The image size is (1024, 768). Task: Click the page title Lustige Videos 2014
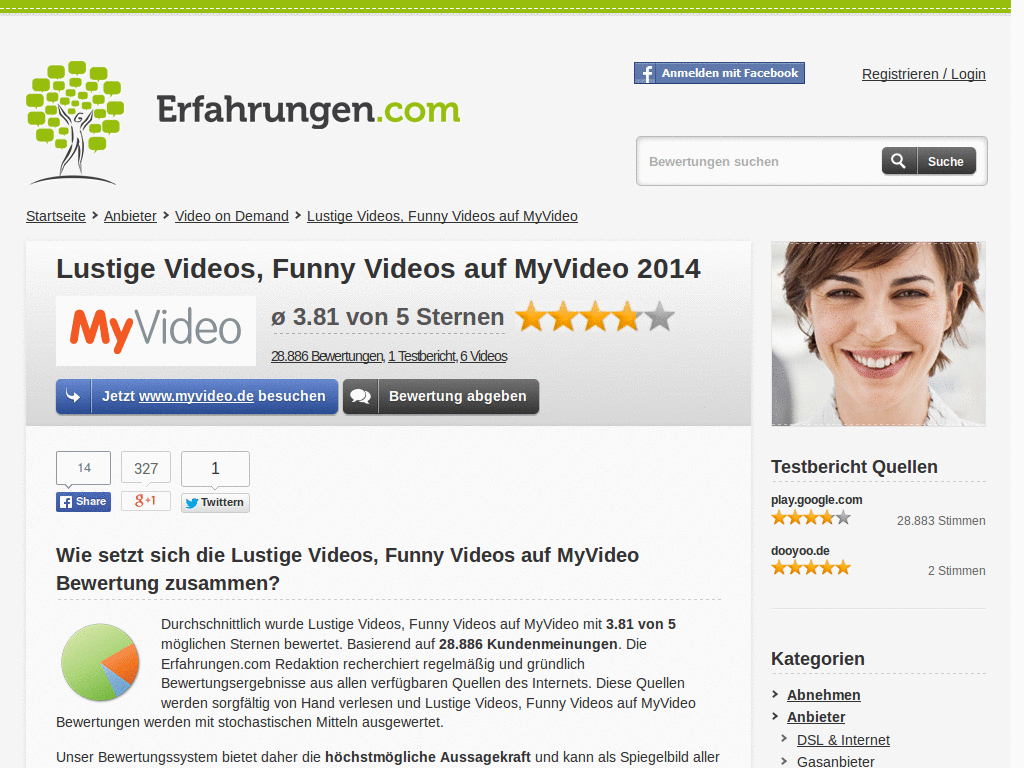click(378, 268)
